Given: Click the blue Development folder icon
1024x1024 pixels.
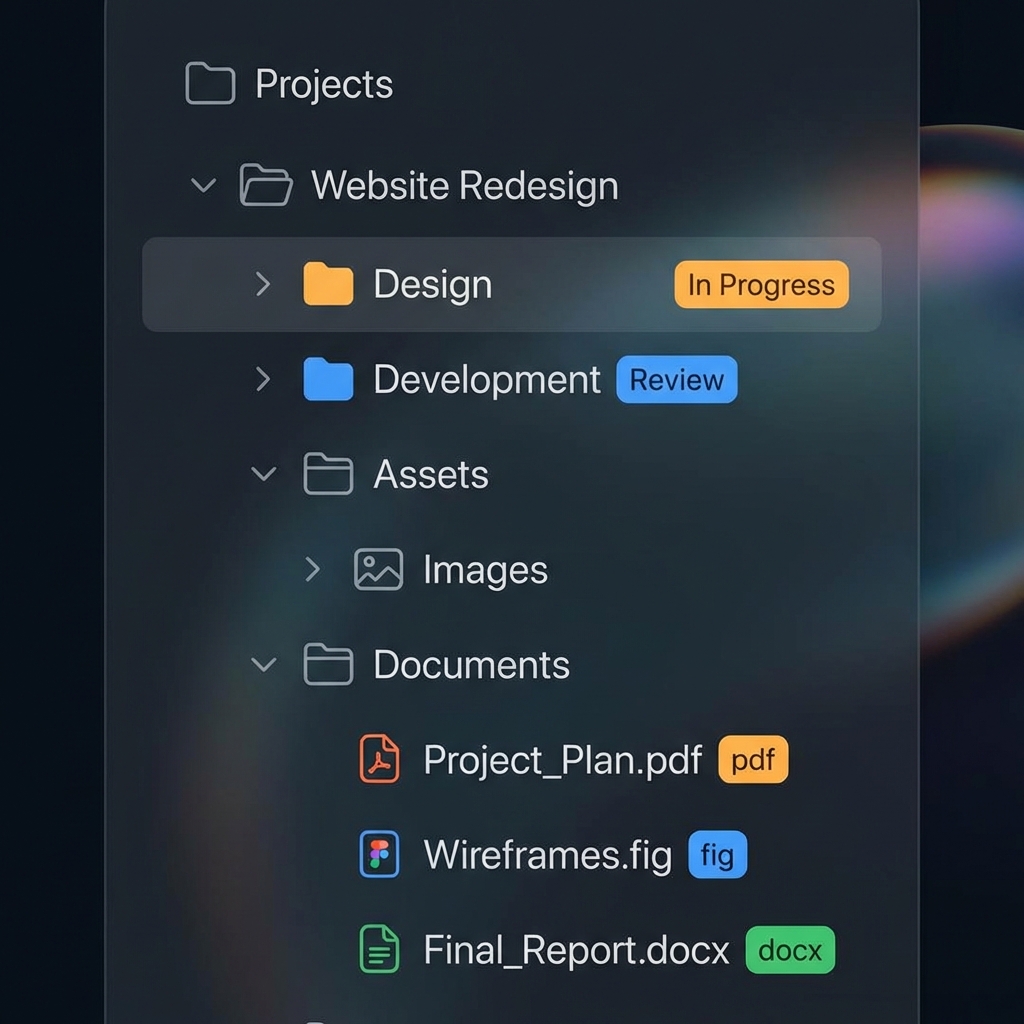Looking at the screenshot, I should click(328, 379).
